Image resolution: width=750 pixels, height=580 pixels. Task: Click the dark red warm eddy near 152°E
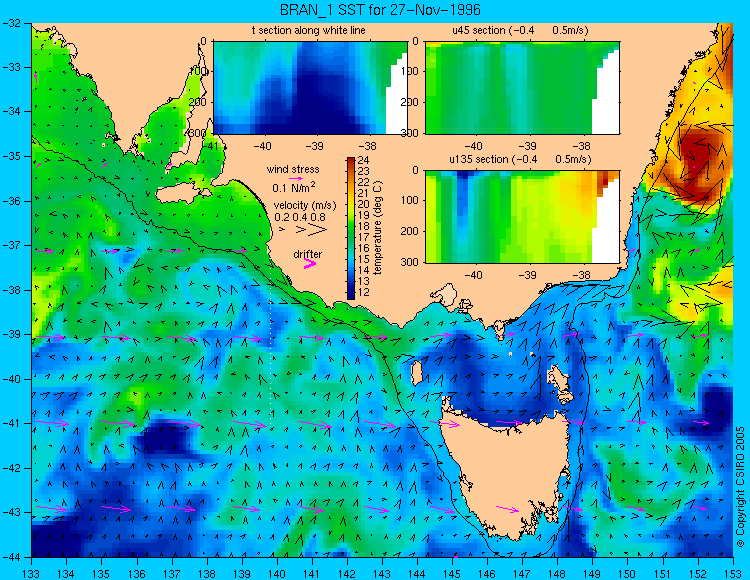coord(695,155)
